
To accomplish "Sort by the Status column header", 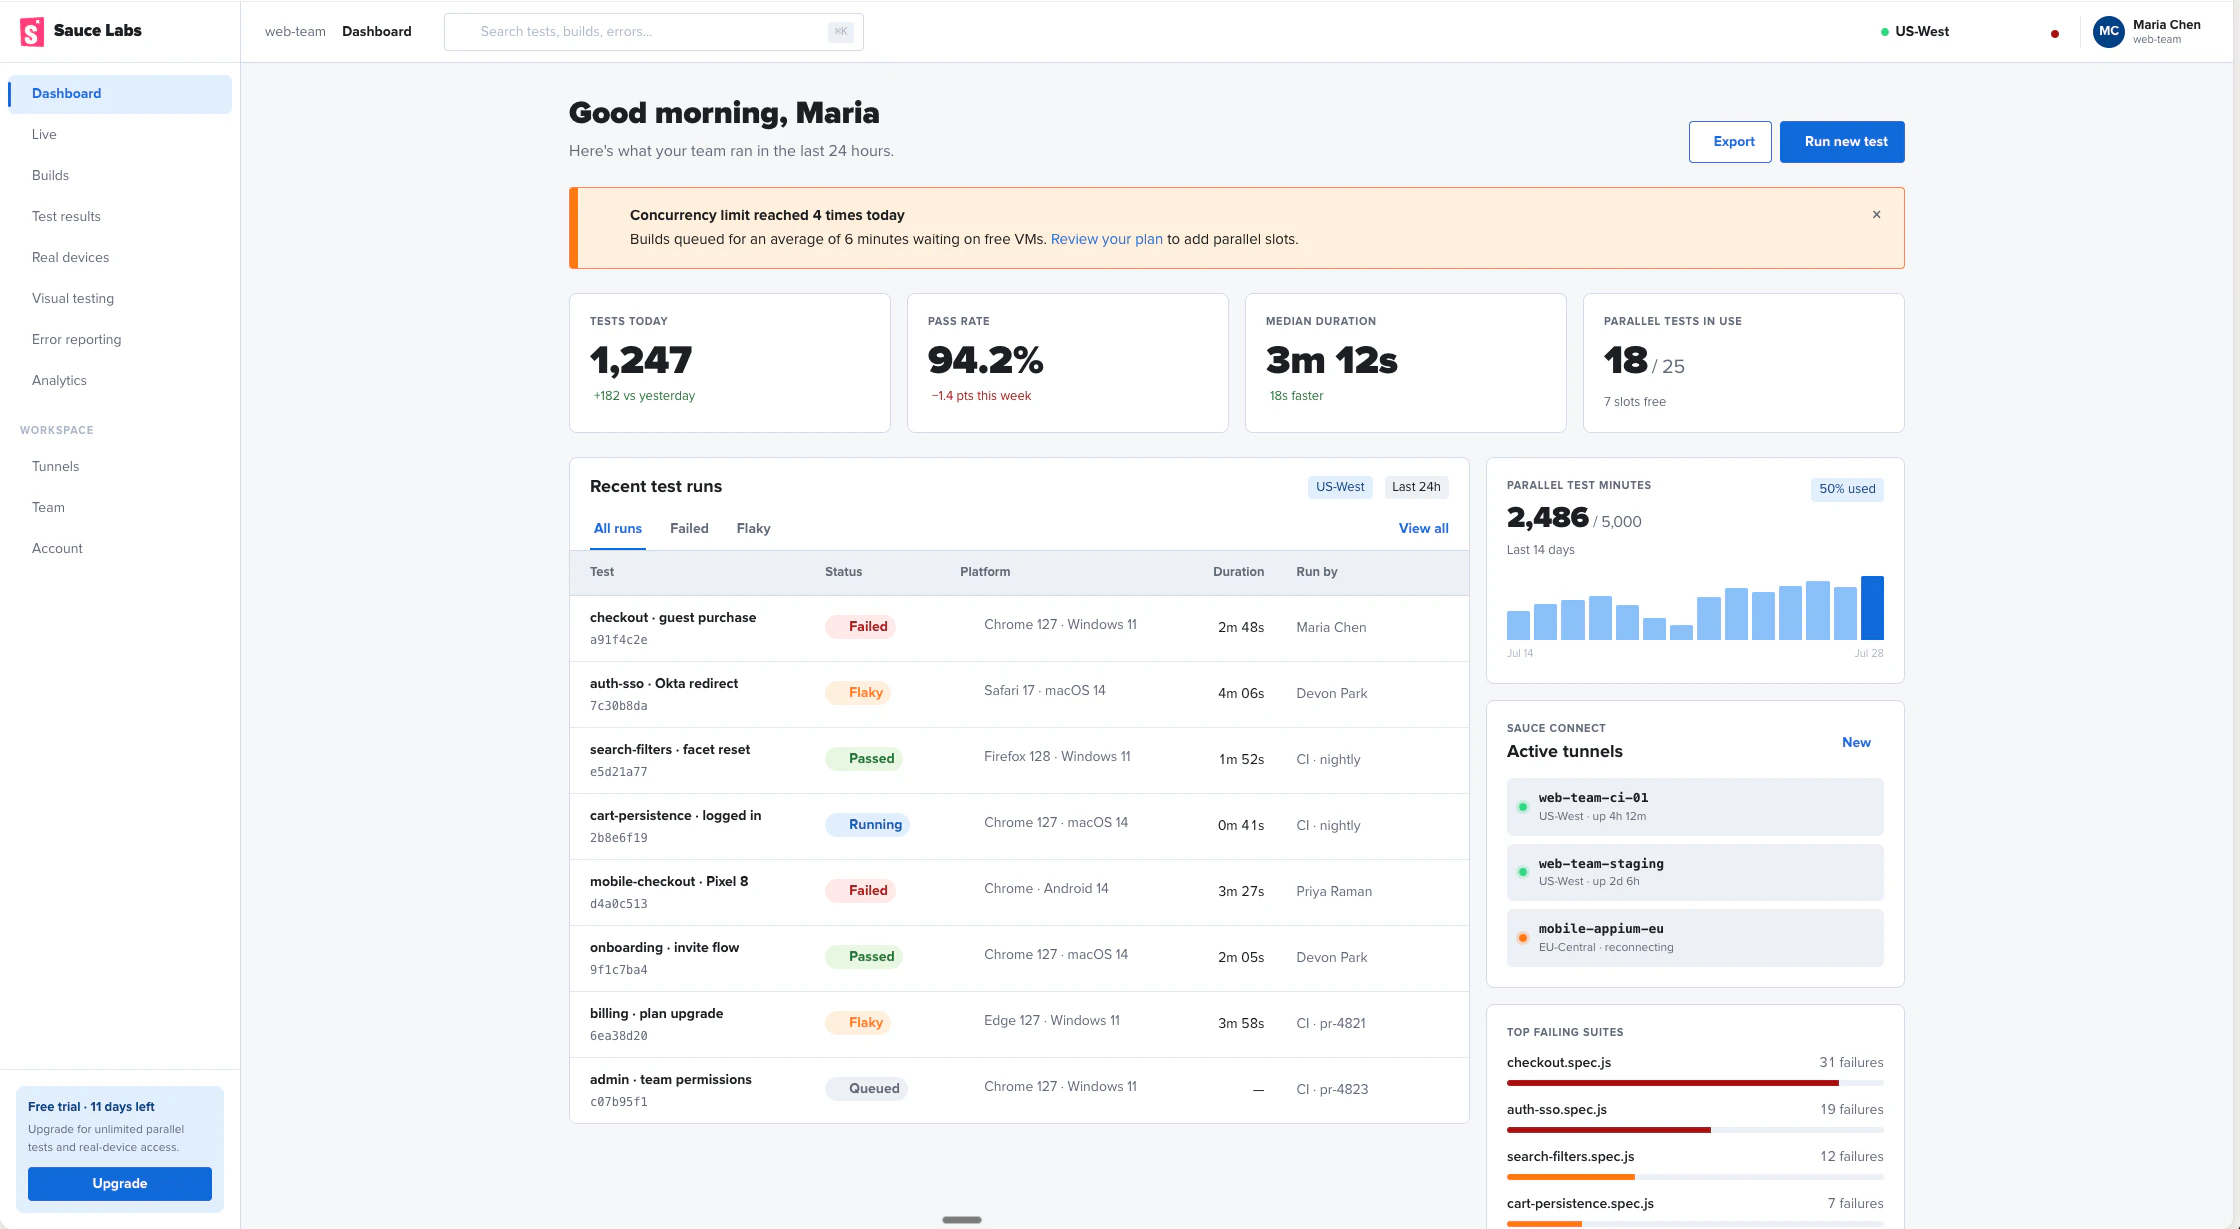I will [x=843, y=572].
